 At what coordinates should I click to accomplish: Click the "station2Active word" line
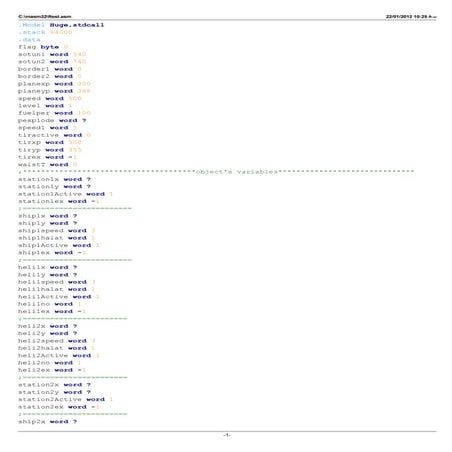coord(66,399)
